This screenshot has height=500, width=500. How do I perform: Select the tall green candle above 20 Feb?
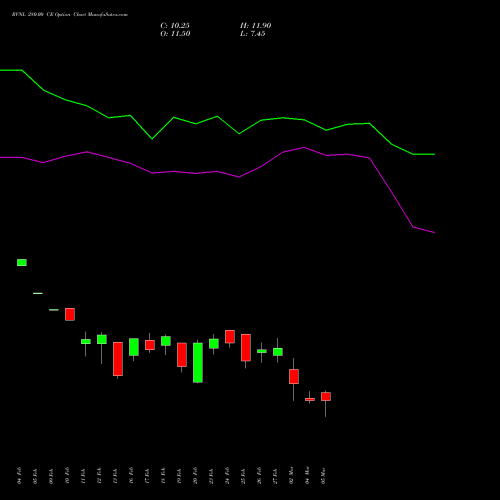click(x=198, y=363)
